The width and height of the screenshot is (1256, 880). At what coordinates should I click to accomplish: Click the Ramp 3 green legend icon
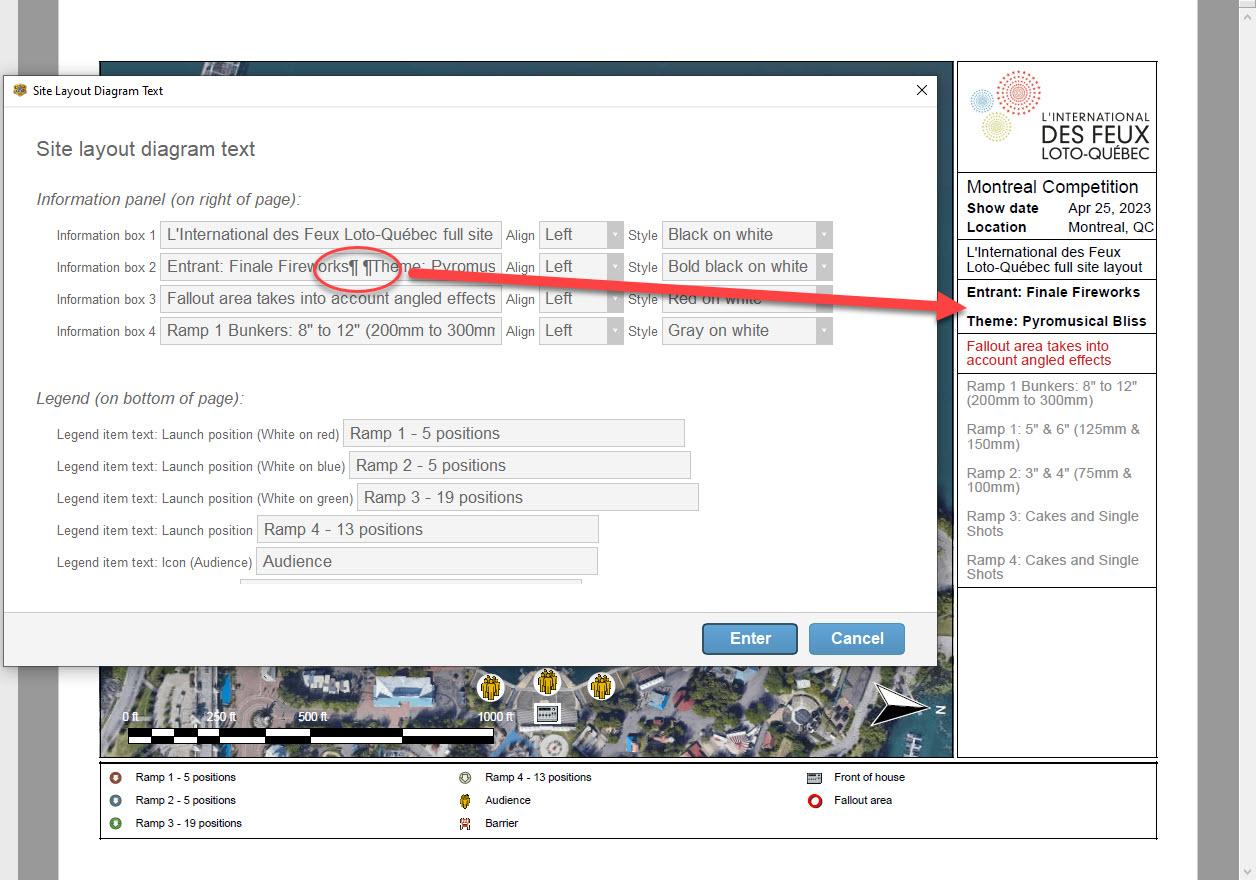point(116,823)
